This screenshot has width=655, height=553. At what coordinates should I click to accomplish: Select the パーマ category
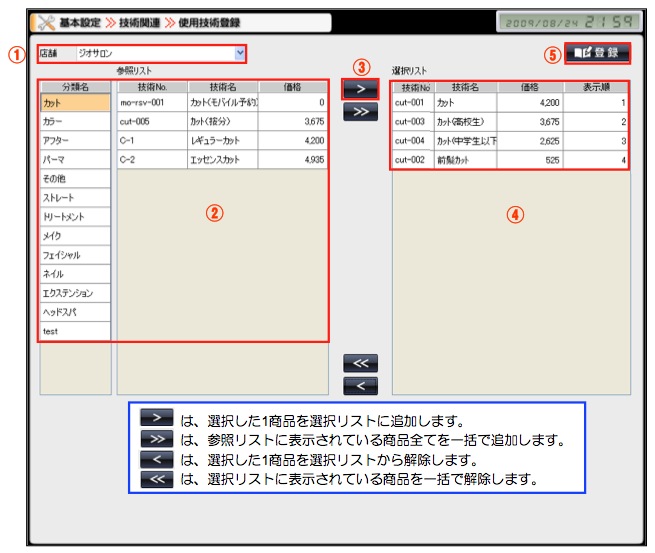click(x=74, y=159)
